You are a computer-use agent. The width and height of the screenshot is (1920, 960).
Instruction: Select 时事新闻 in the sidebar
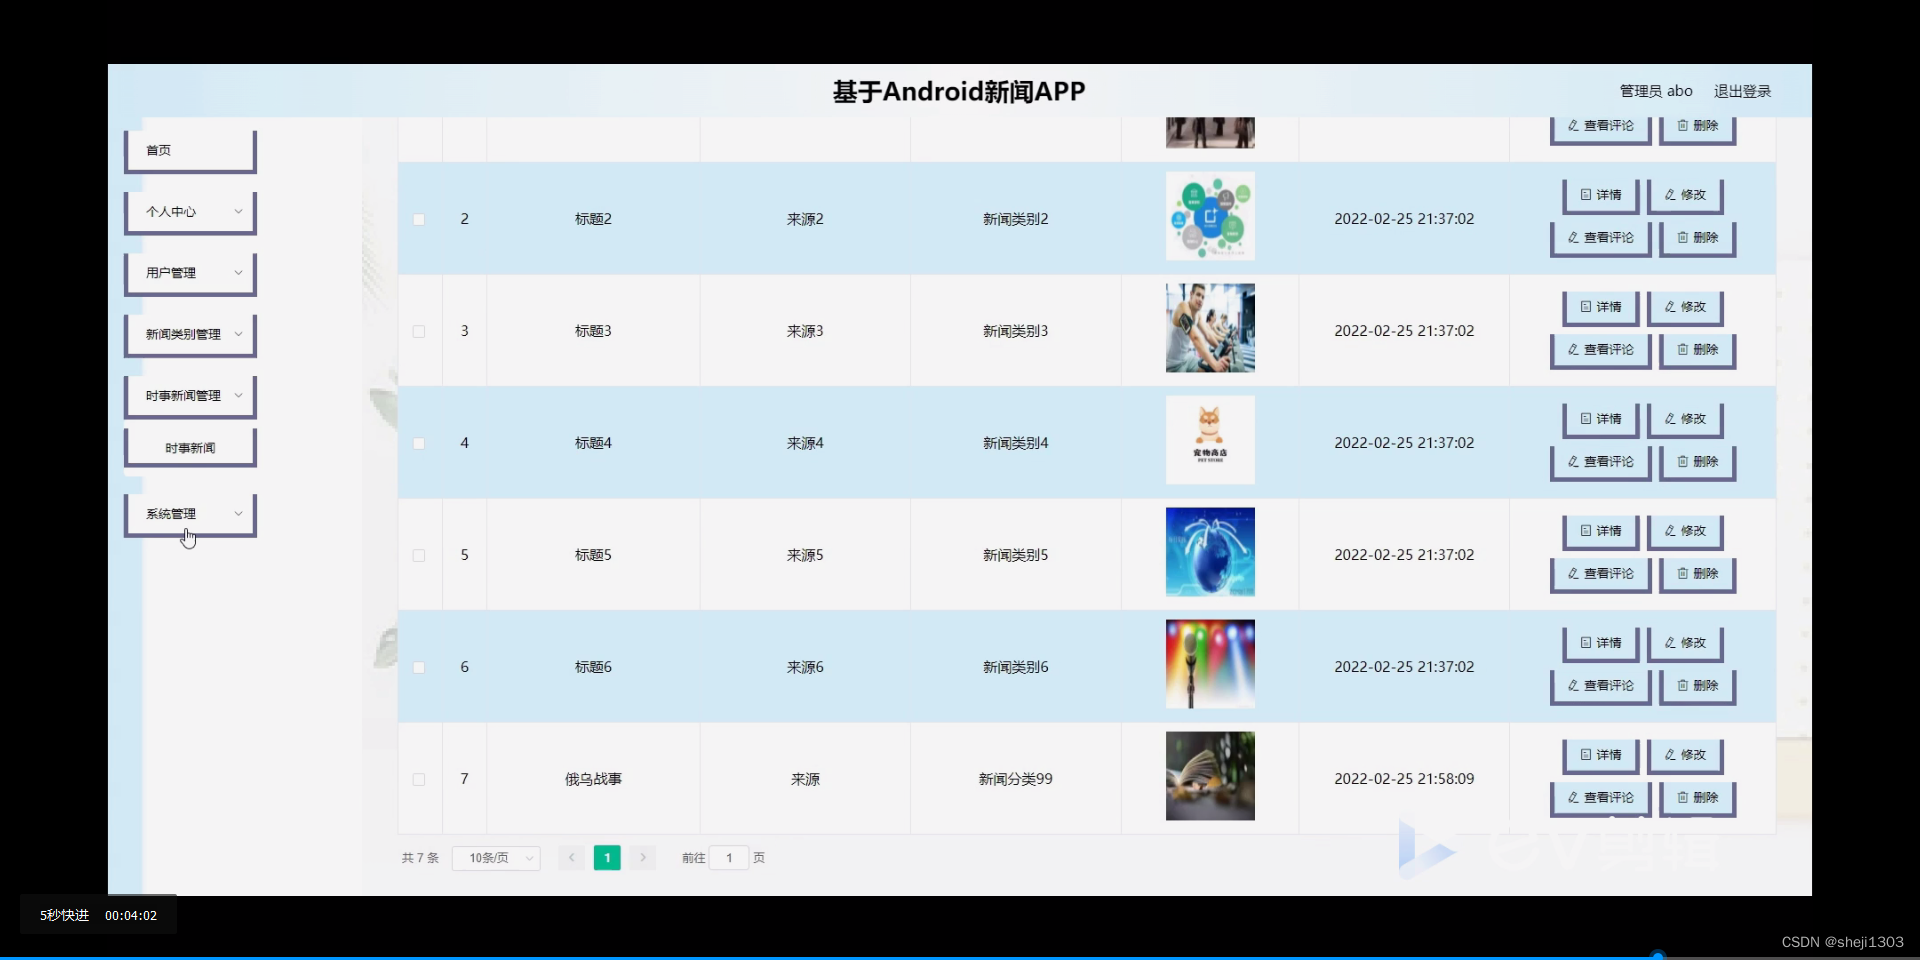(189, 446)
